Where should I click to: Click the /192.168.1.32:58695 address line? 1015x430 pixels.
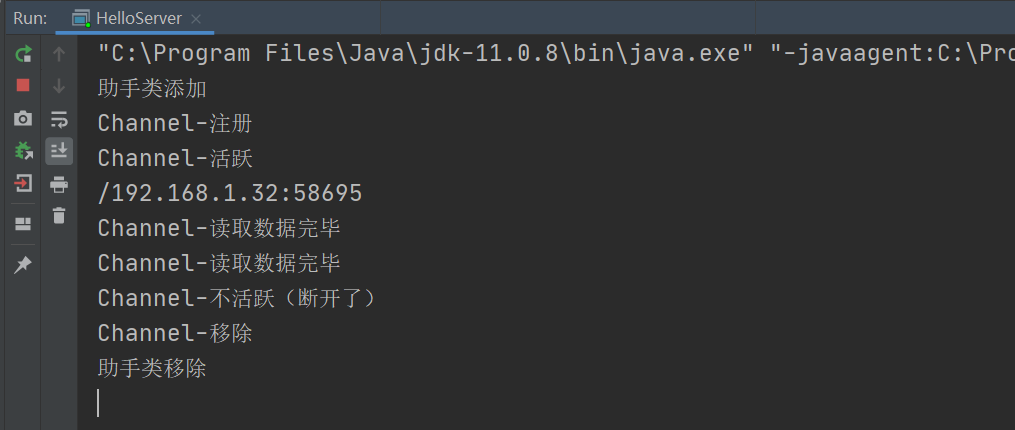pyautogui.click(x=230, y=193)
